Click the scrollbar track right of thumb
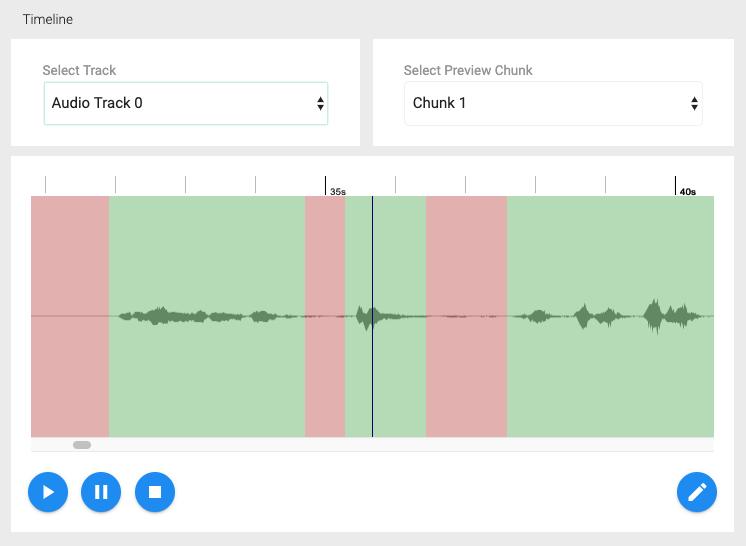The image size is (746, 546). pos(400,445)
